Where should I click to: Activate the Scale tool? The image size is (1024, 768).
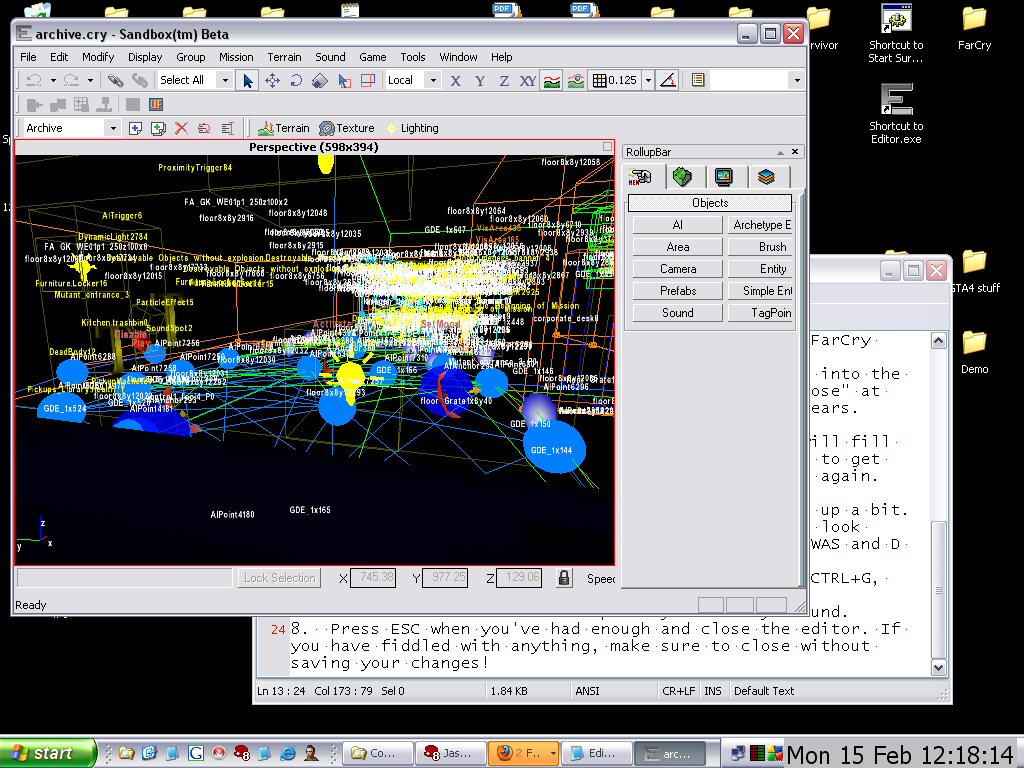[x=320, y=80]
